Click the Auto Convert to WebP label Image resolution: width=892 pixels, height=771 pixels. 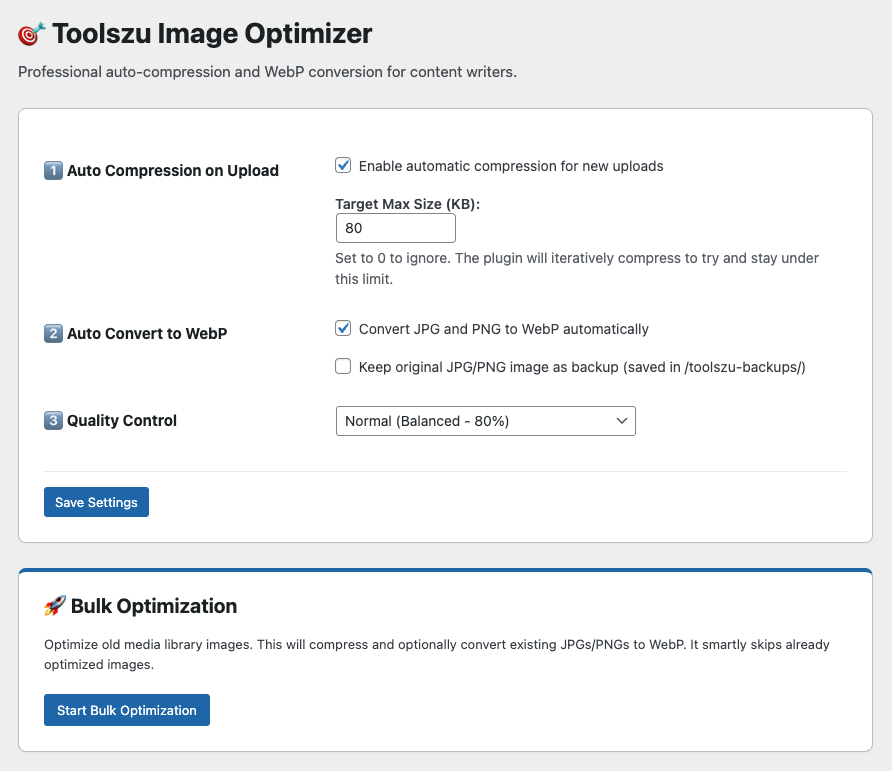[x=147, y=333]
